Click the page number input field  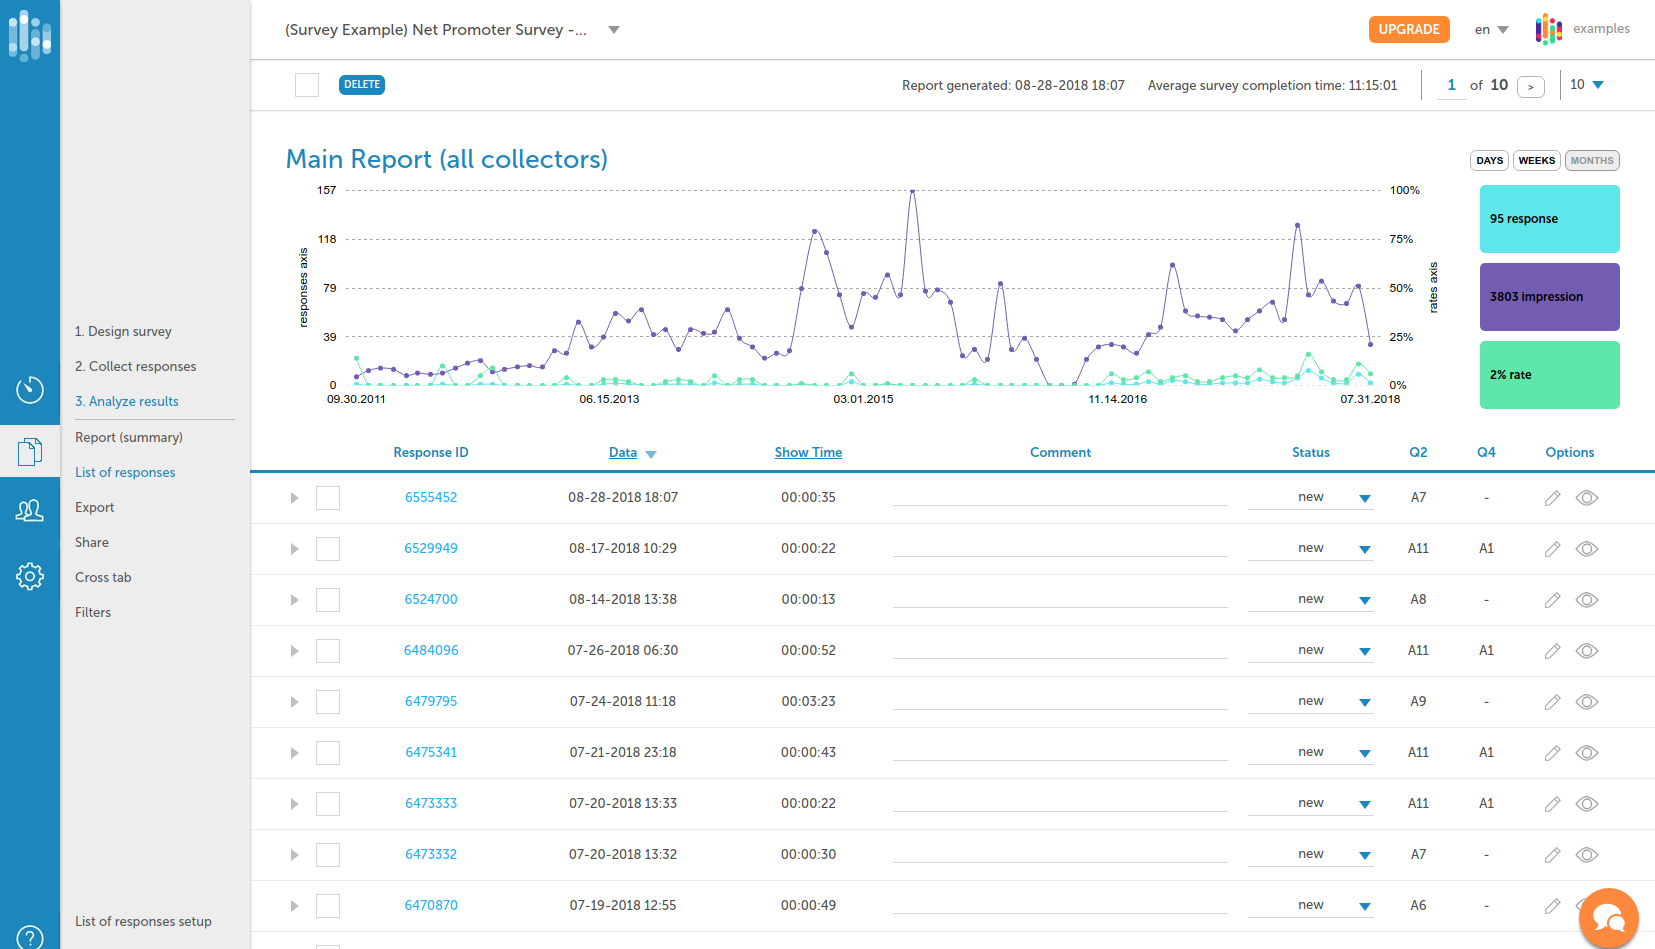1451,85
